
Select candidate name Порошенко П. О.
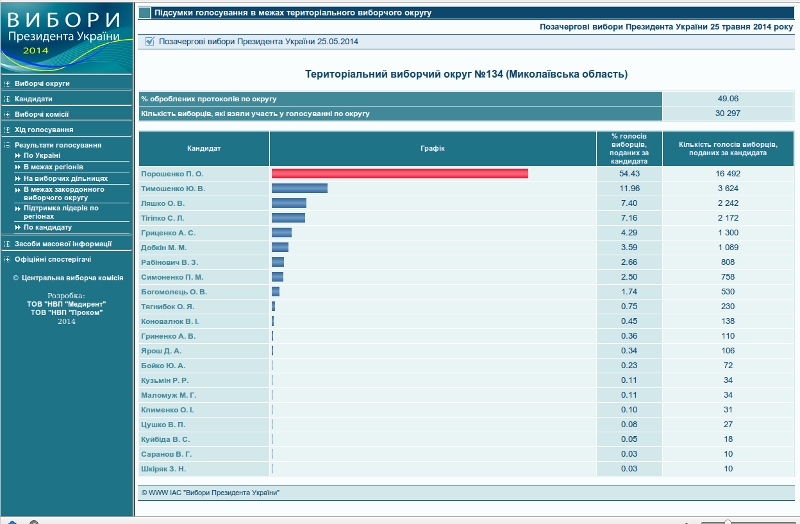point(172,174)
